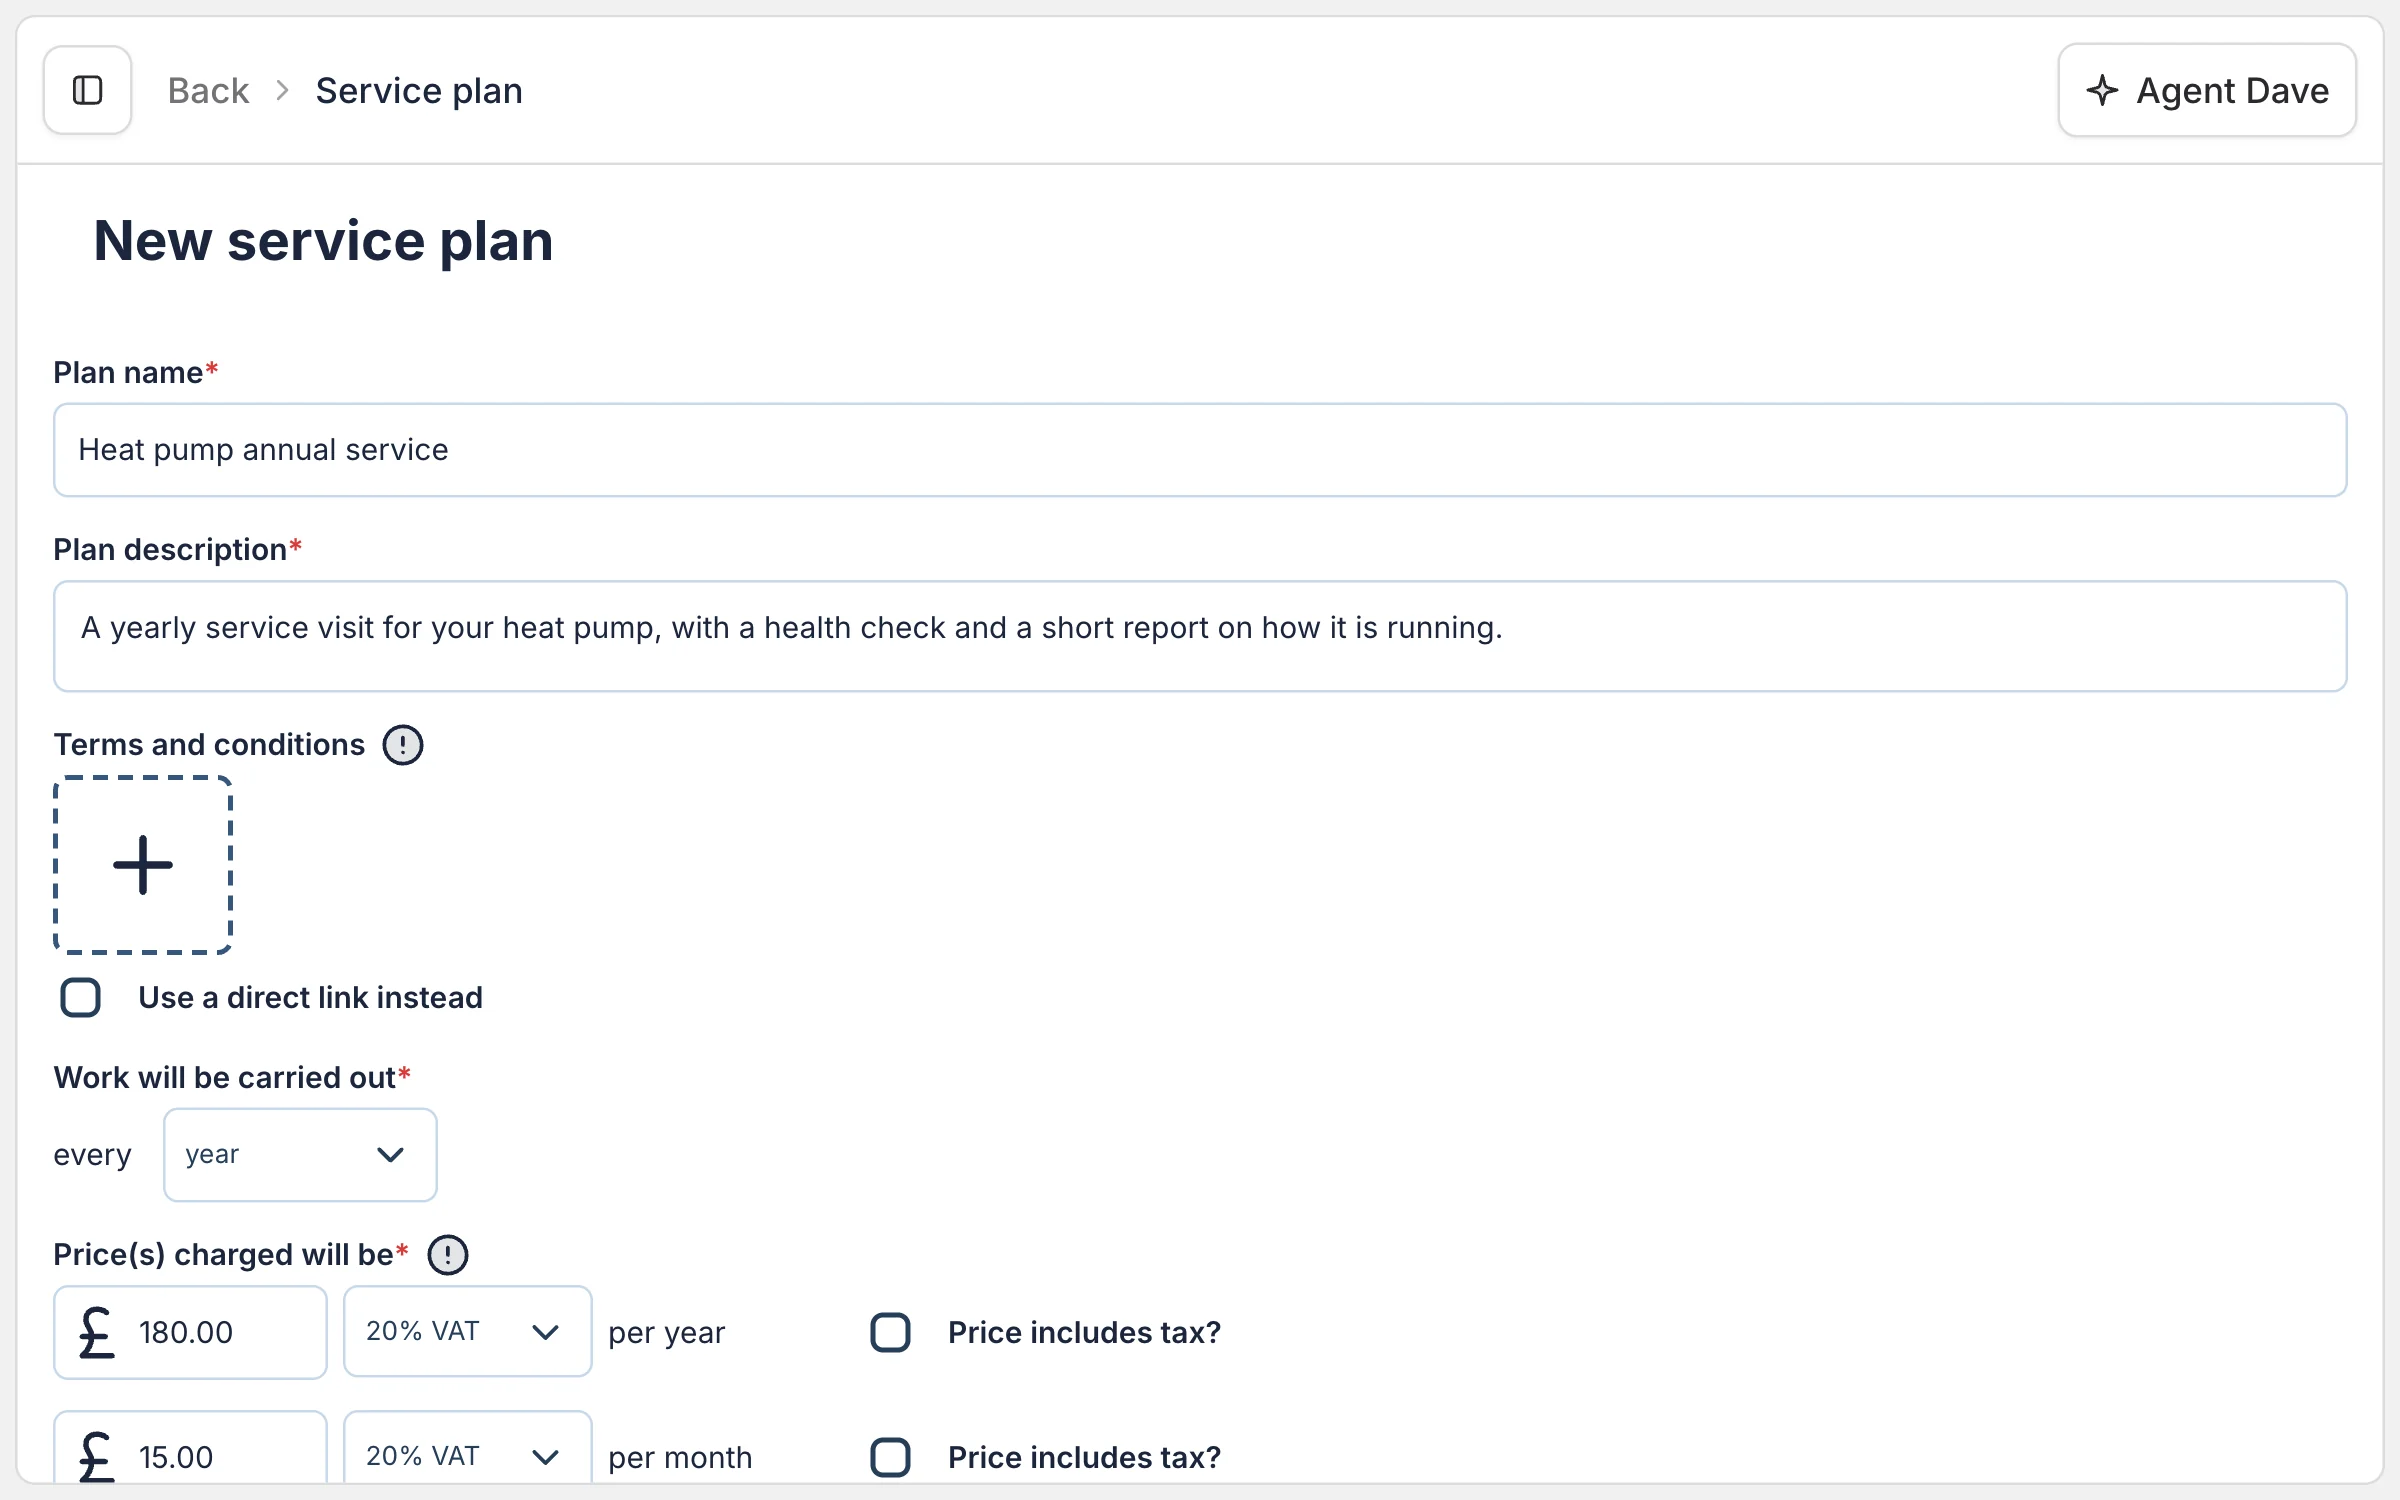This screenshot has height=1500, width=2400.
Task: Click the pound symbol in yearly price field
Action: point(97,1333)
